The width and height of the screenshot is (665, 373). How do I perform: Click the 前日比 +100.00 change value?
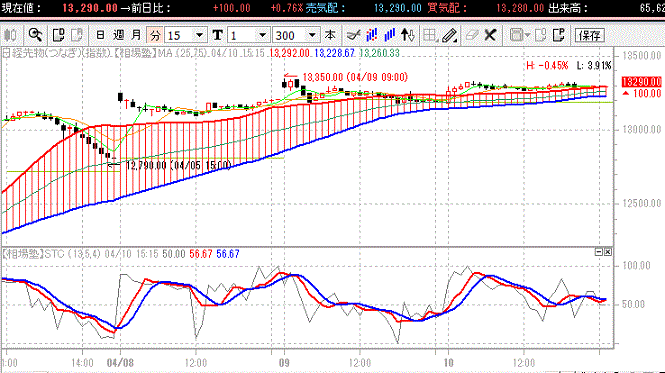231,8
